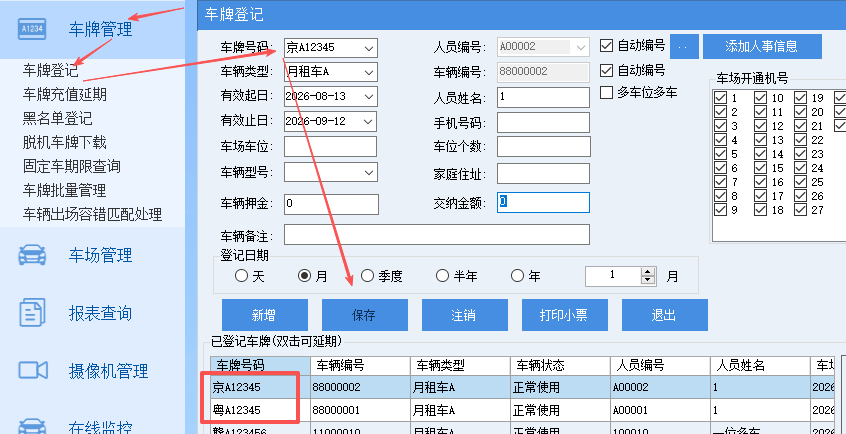Expand the 有效止日 date picker
This screenshot has width=846, height=434.
(x=369, y=121)
